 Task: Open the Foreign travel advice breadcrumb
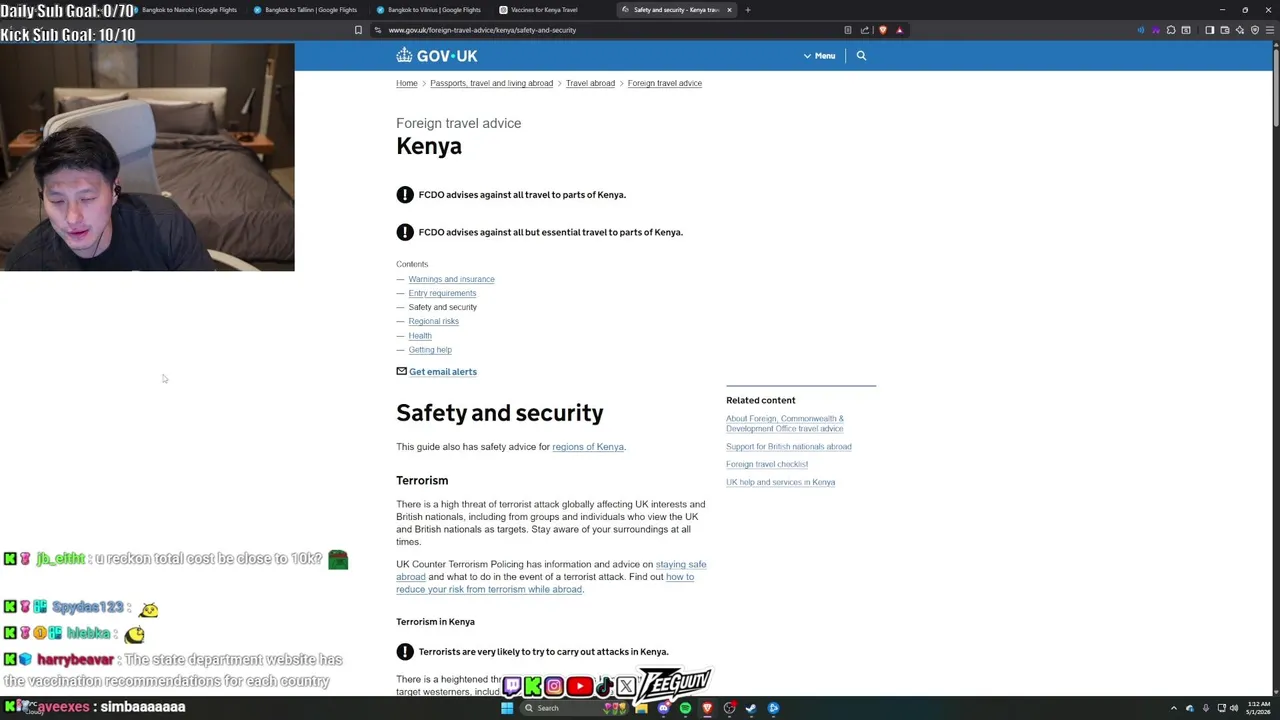664,83
